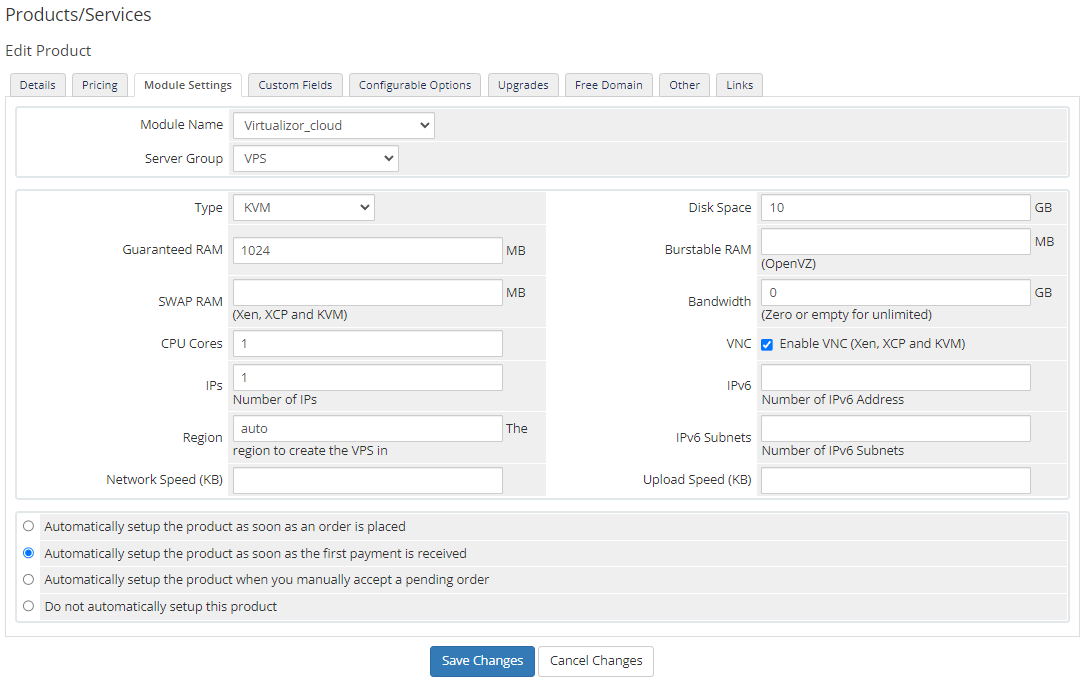Click into the CPU Cores field
The image size is (1083, 682).
coord(367,344)
